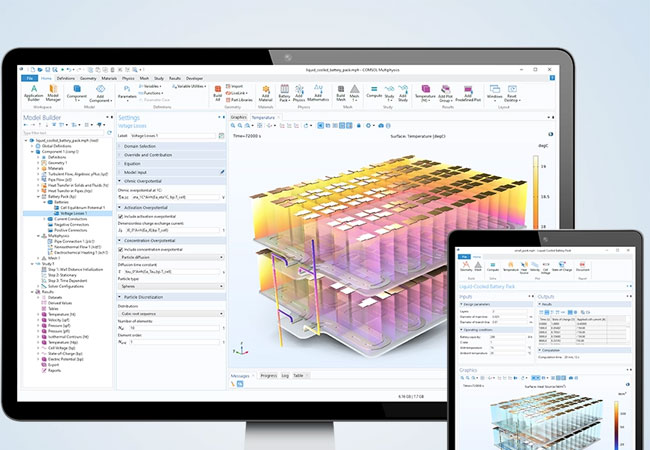
Task: Click Part Libraries in the Geometry group
Action: click(x=239, y=100)
